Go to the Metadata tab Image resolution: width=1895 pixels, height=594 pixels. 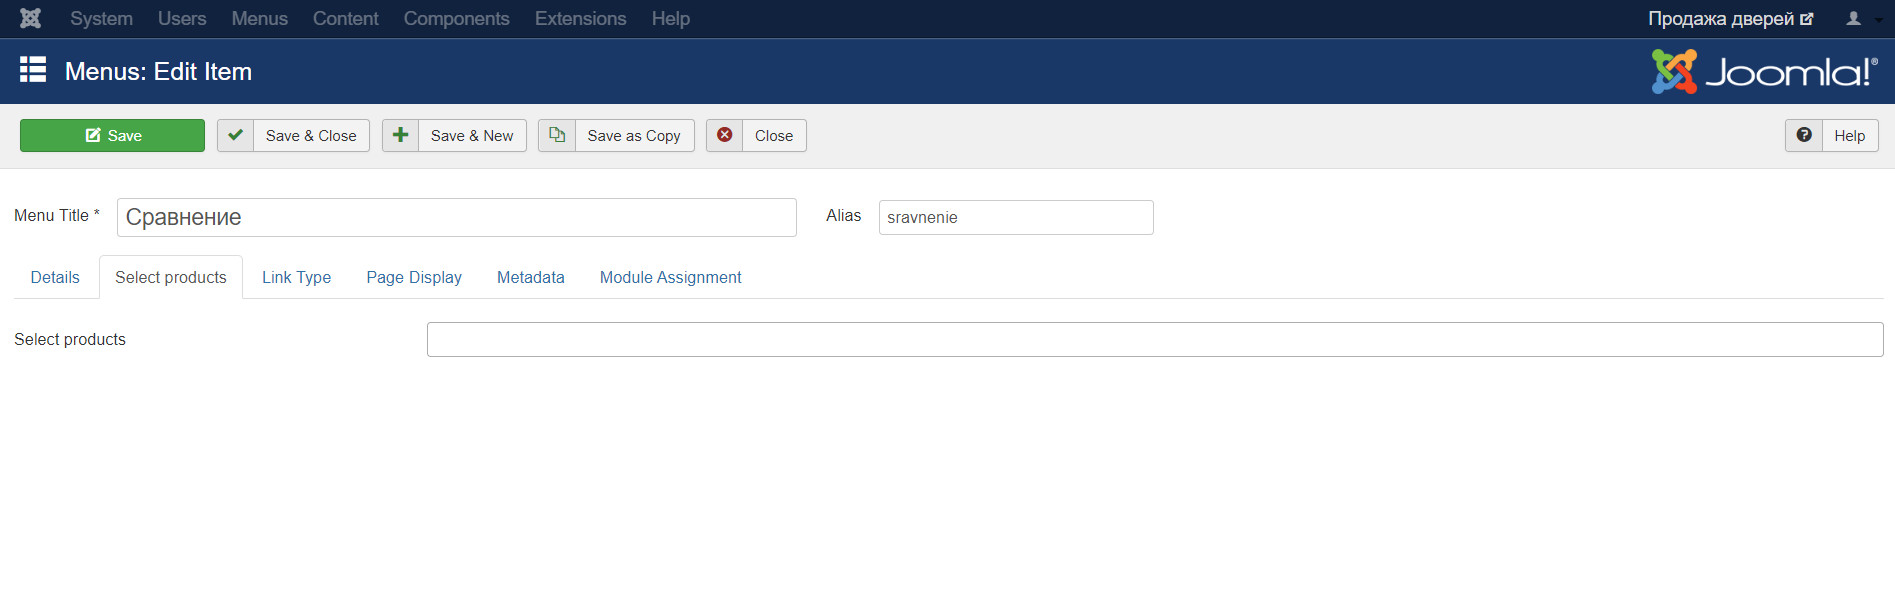(531, 277)
